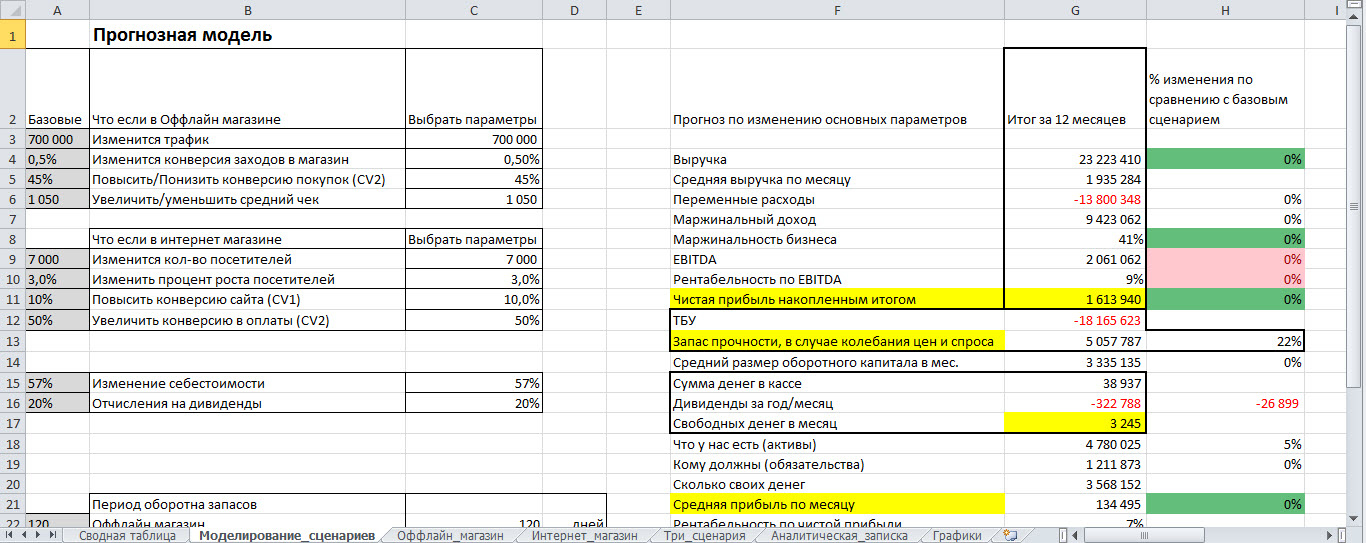1366x543 pixels.
Task: Jump to the last sheet using navigation arrow
Action: point(53,535)
